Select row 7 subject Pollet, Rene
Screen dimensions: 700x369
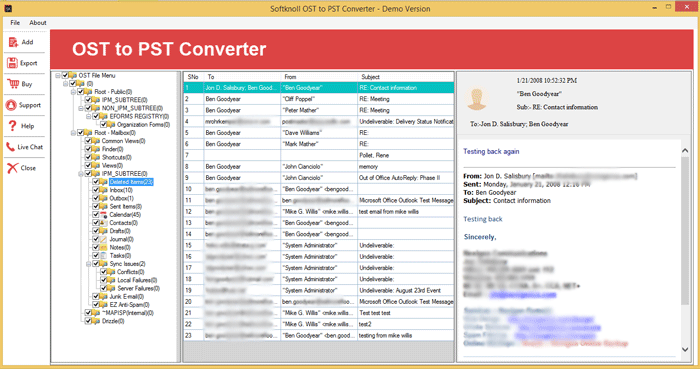tap(319, 155)
